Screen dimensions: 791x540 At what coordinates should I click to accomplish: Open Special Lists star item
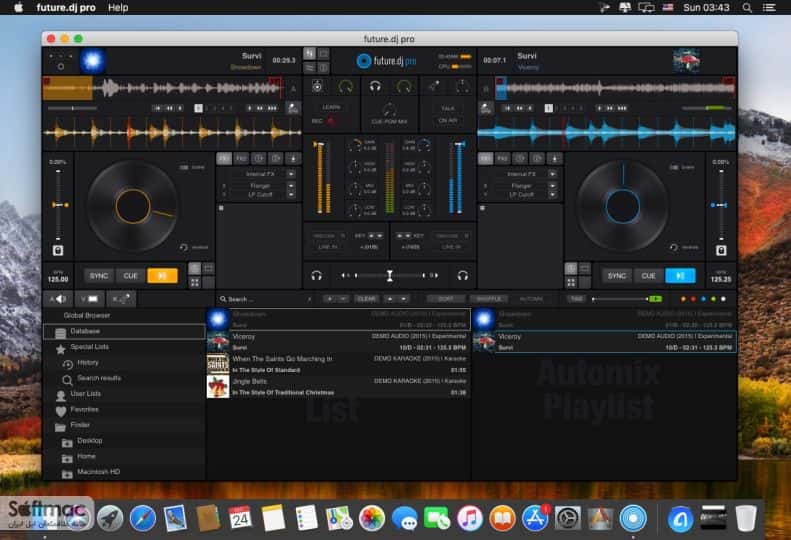coord(124,347)
